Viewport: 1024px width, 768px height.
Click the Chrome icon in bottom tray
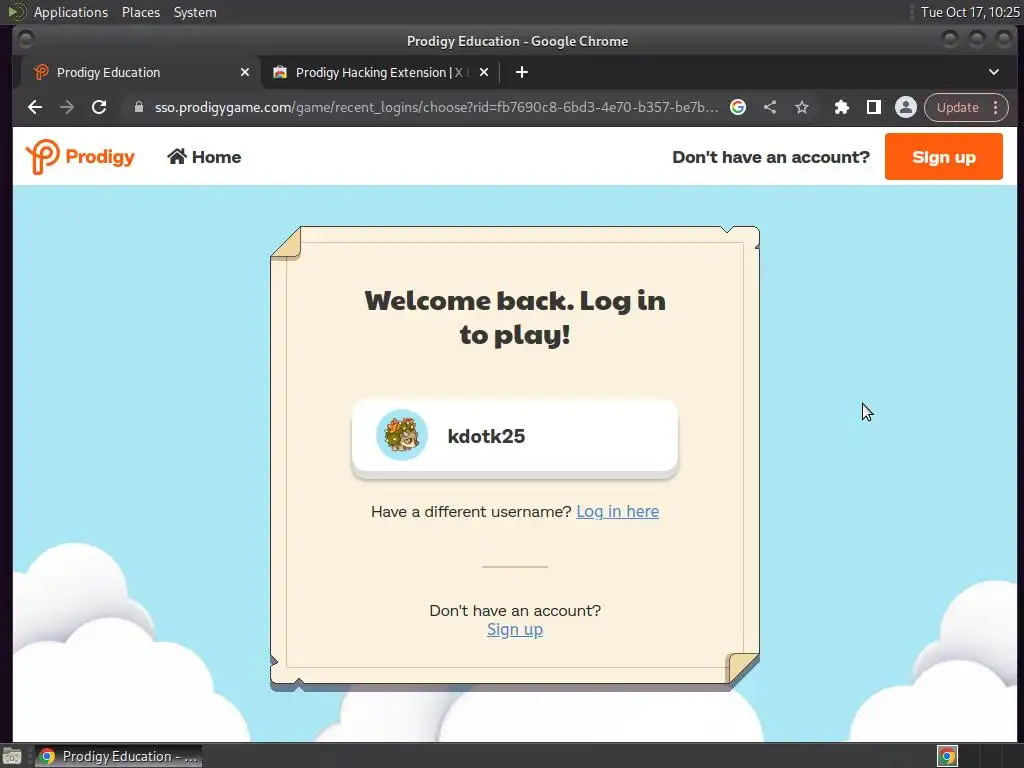[x=947, y=756]
